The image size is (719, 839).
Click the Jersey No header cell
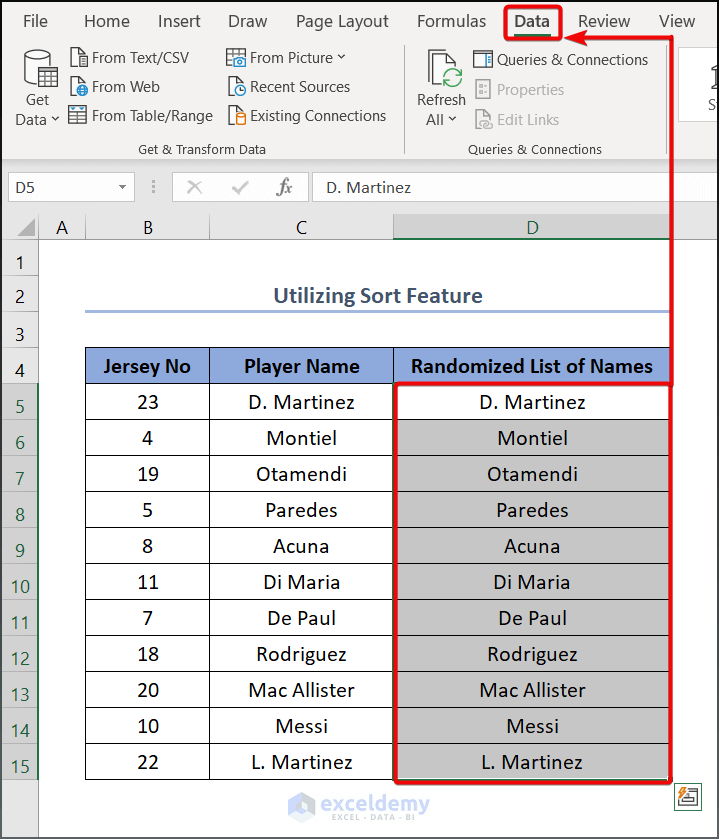point(147,366)
